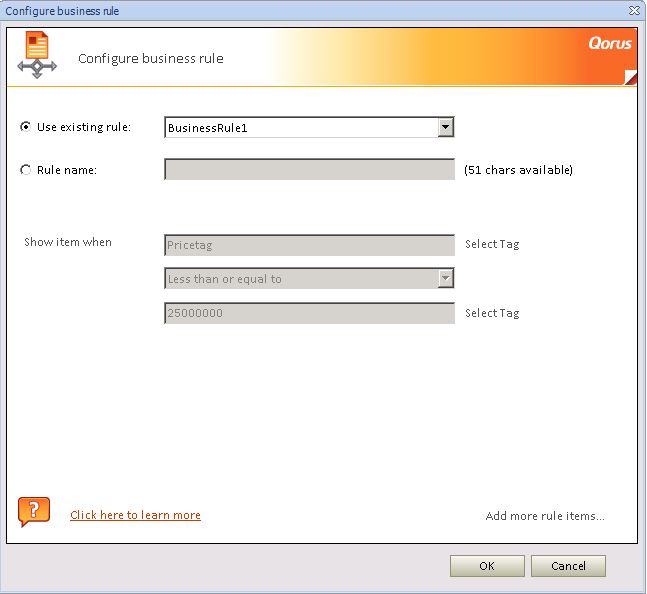Click the '(51 chars available)' text
This screenshot has height=594, width=647.
coord(518,170)
